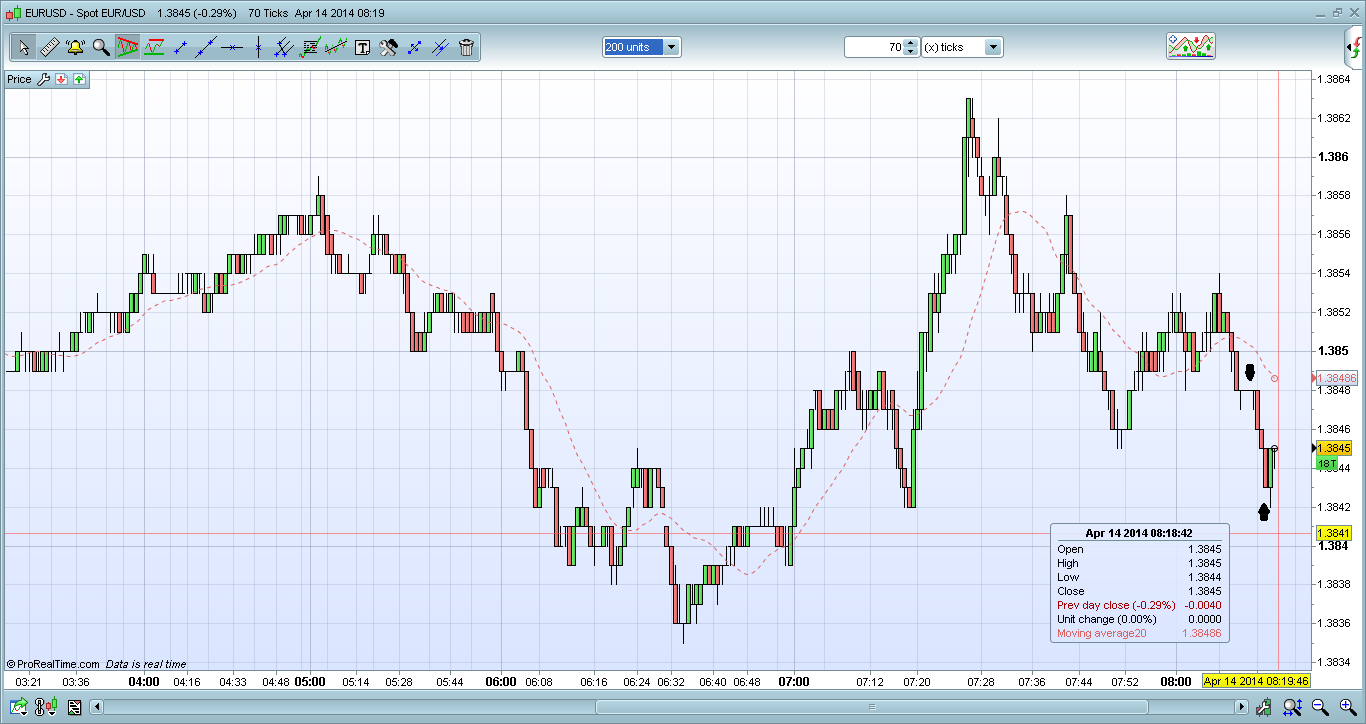1366x724 pixels.
Task: Open the indicators and trading systems button
Action: 1190,46
